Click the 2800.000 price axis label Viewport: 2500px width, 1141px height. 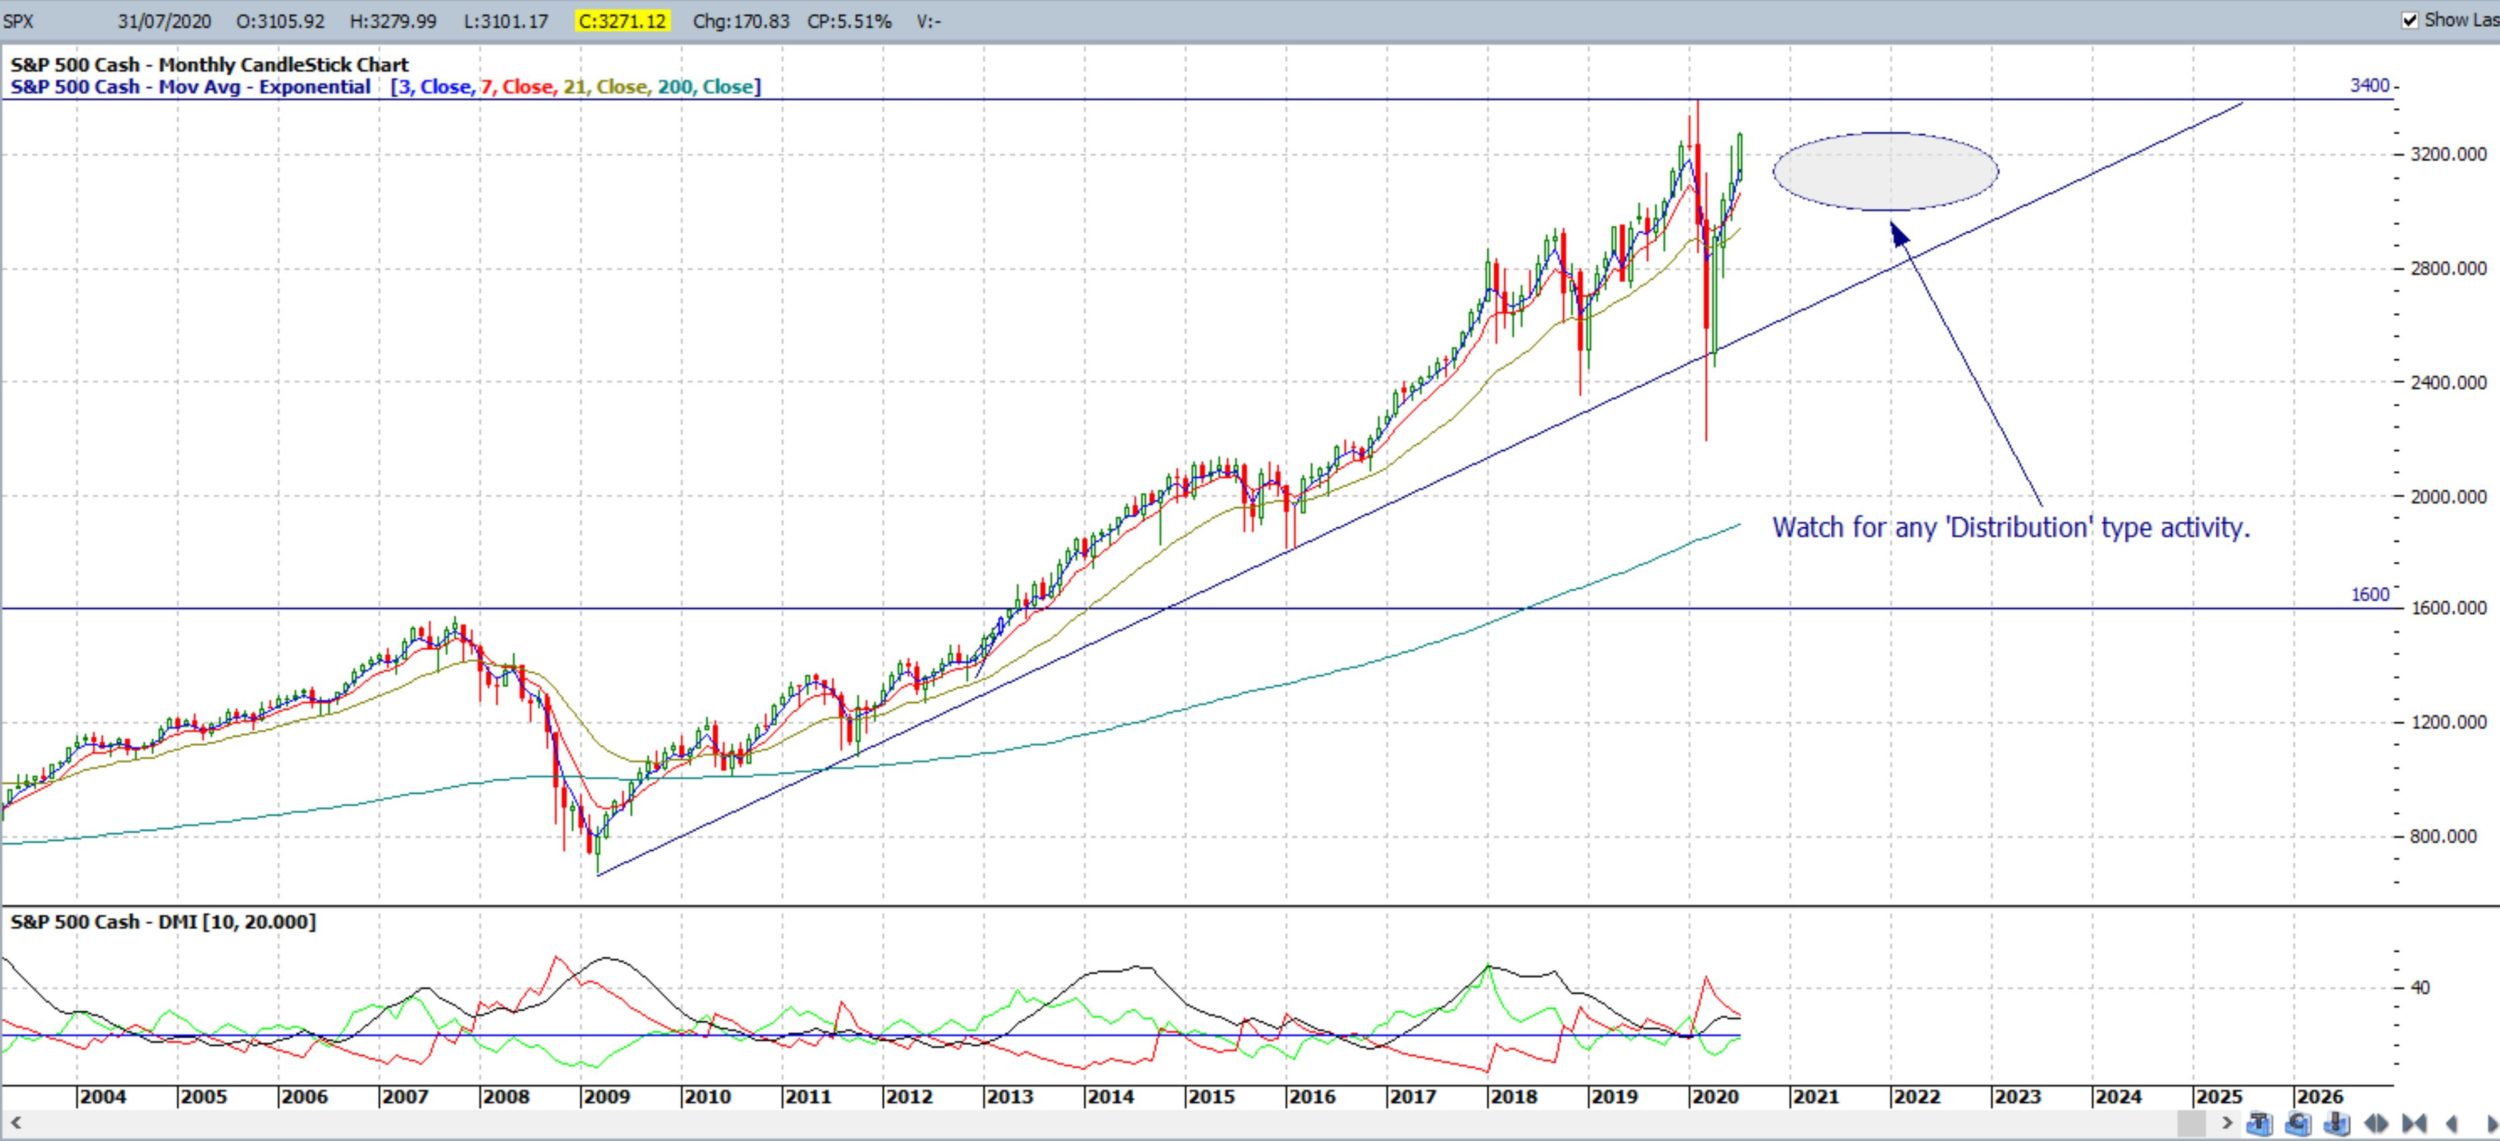(2448, 268)
